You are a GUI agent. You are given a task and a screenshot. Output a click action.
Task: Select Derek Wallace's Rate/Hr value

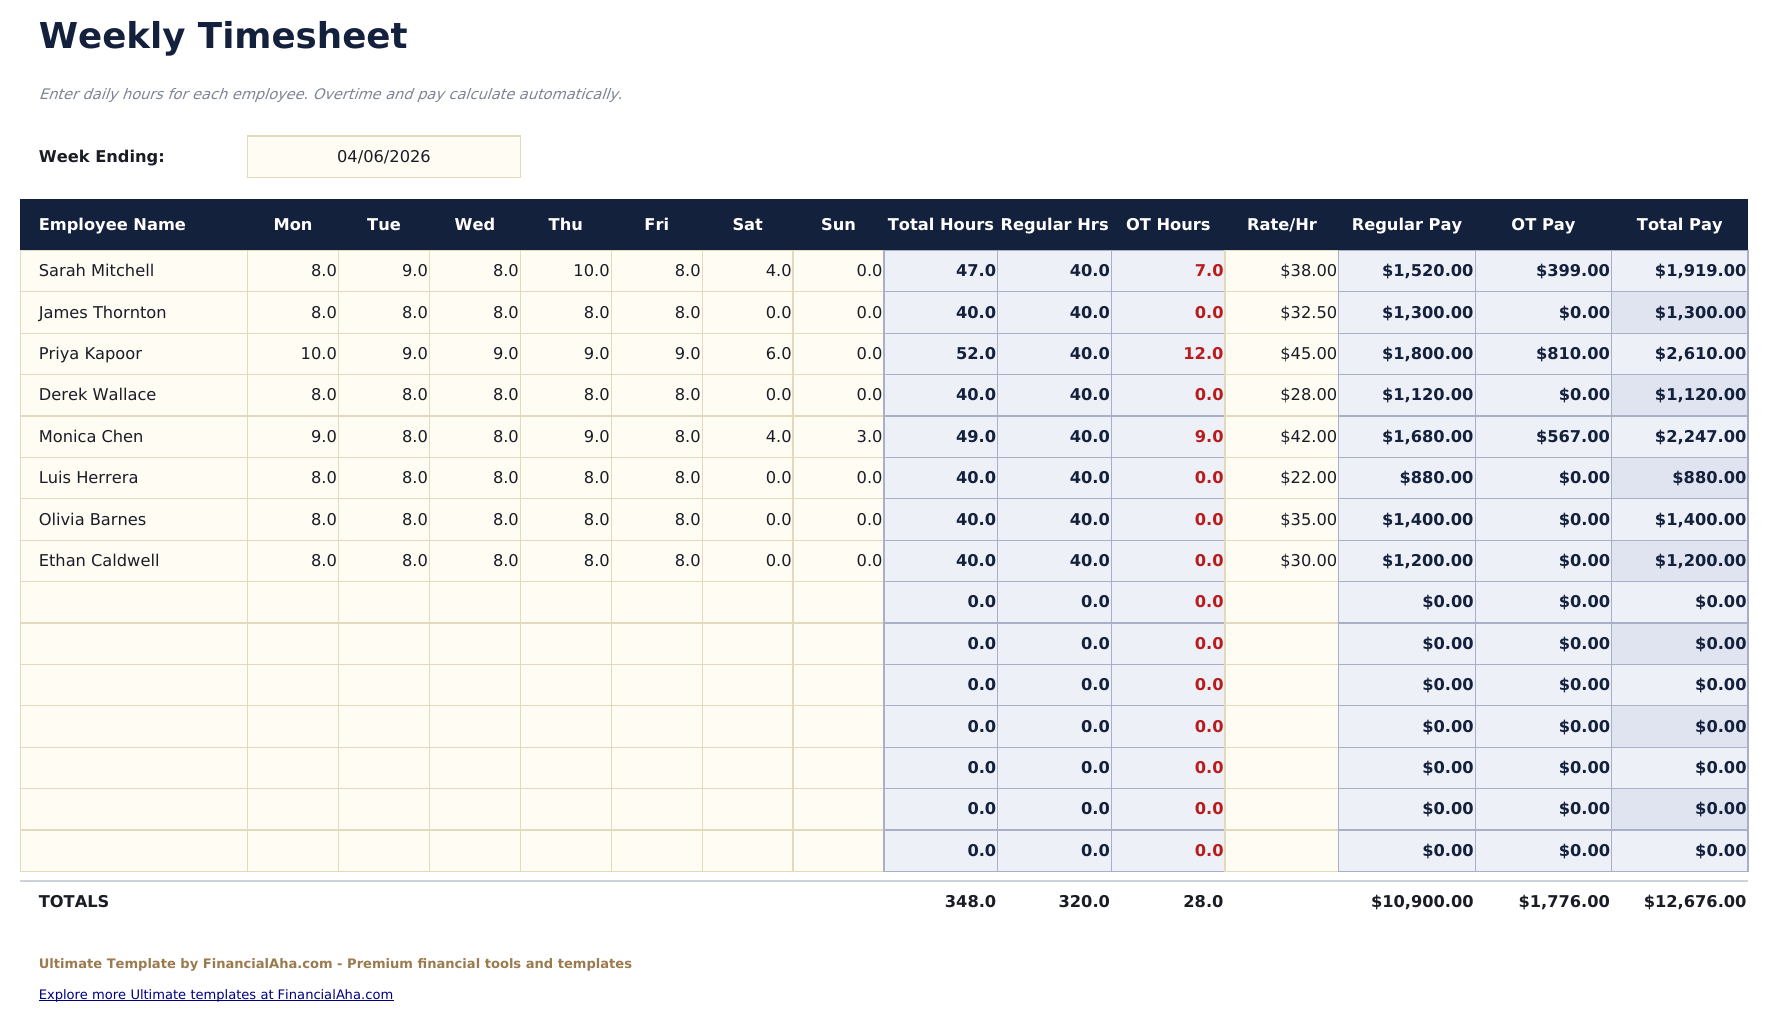tap(1281, 394)
